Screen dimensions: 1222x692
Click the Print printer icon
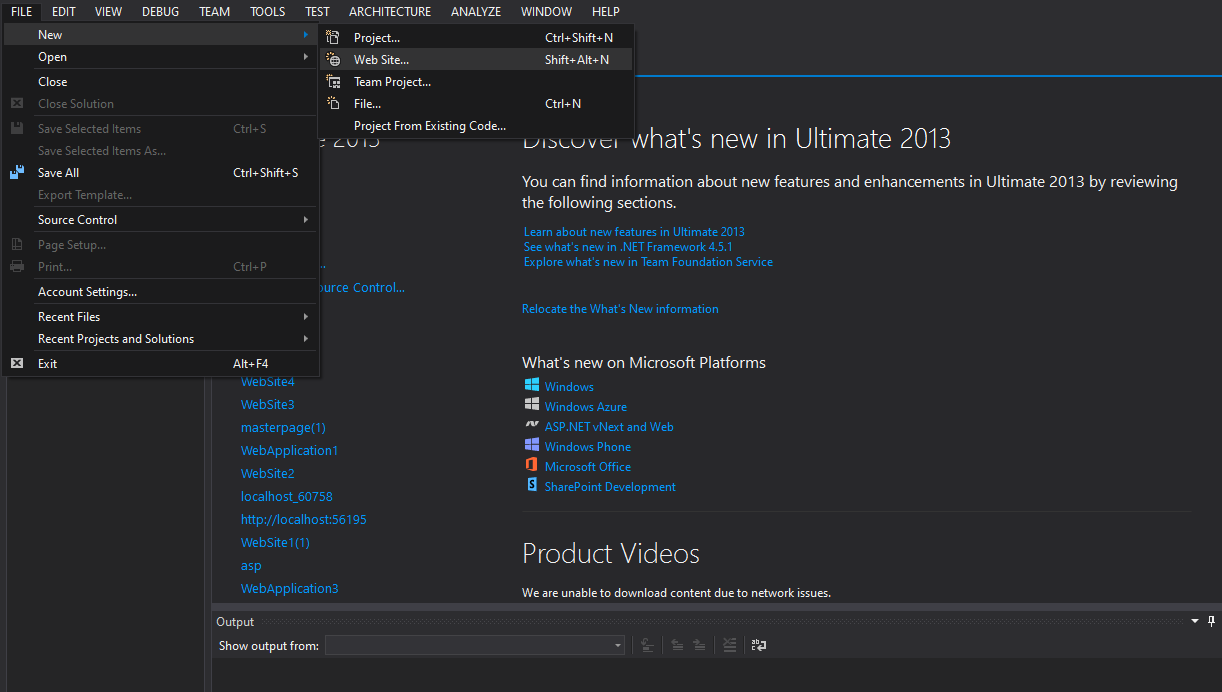pyautogui.click(x=17, y=266)
